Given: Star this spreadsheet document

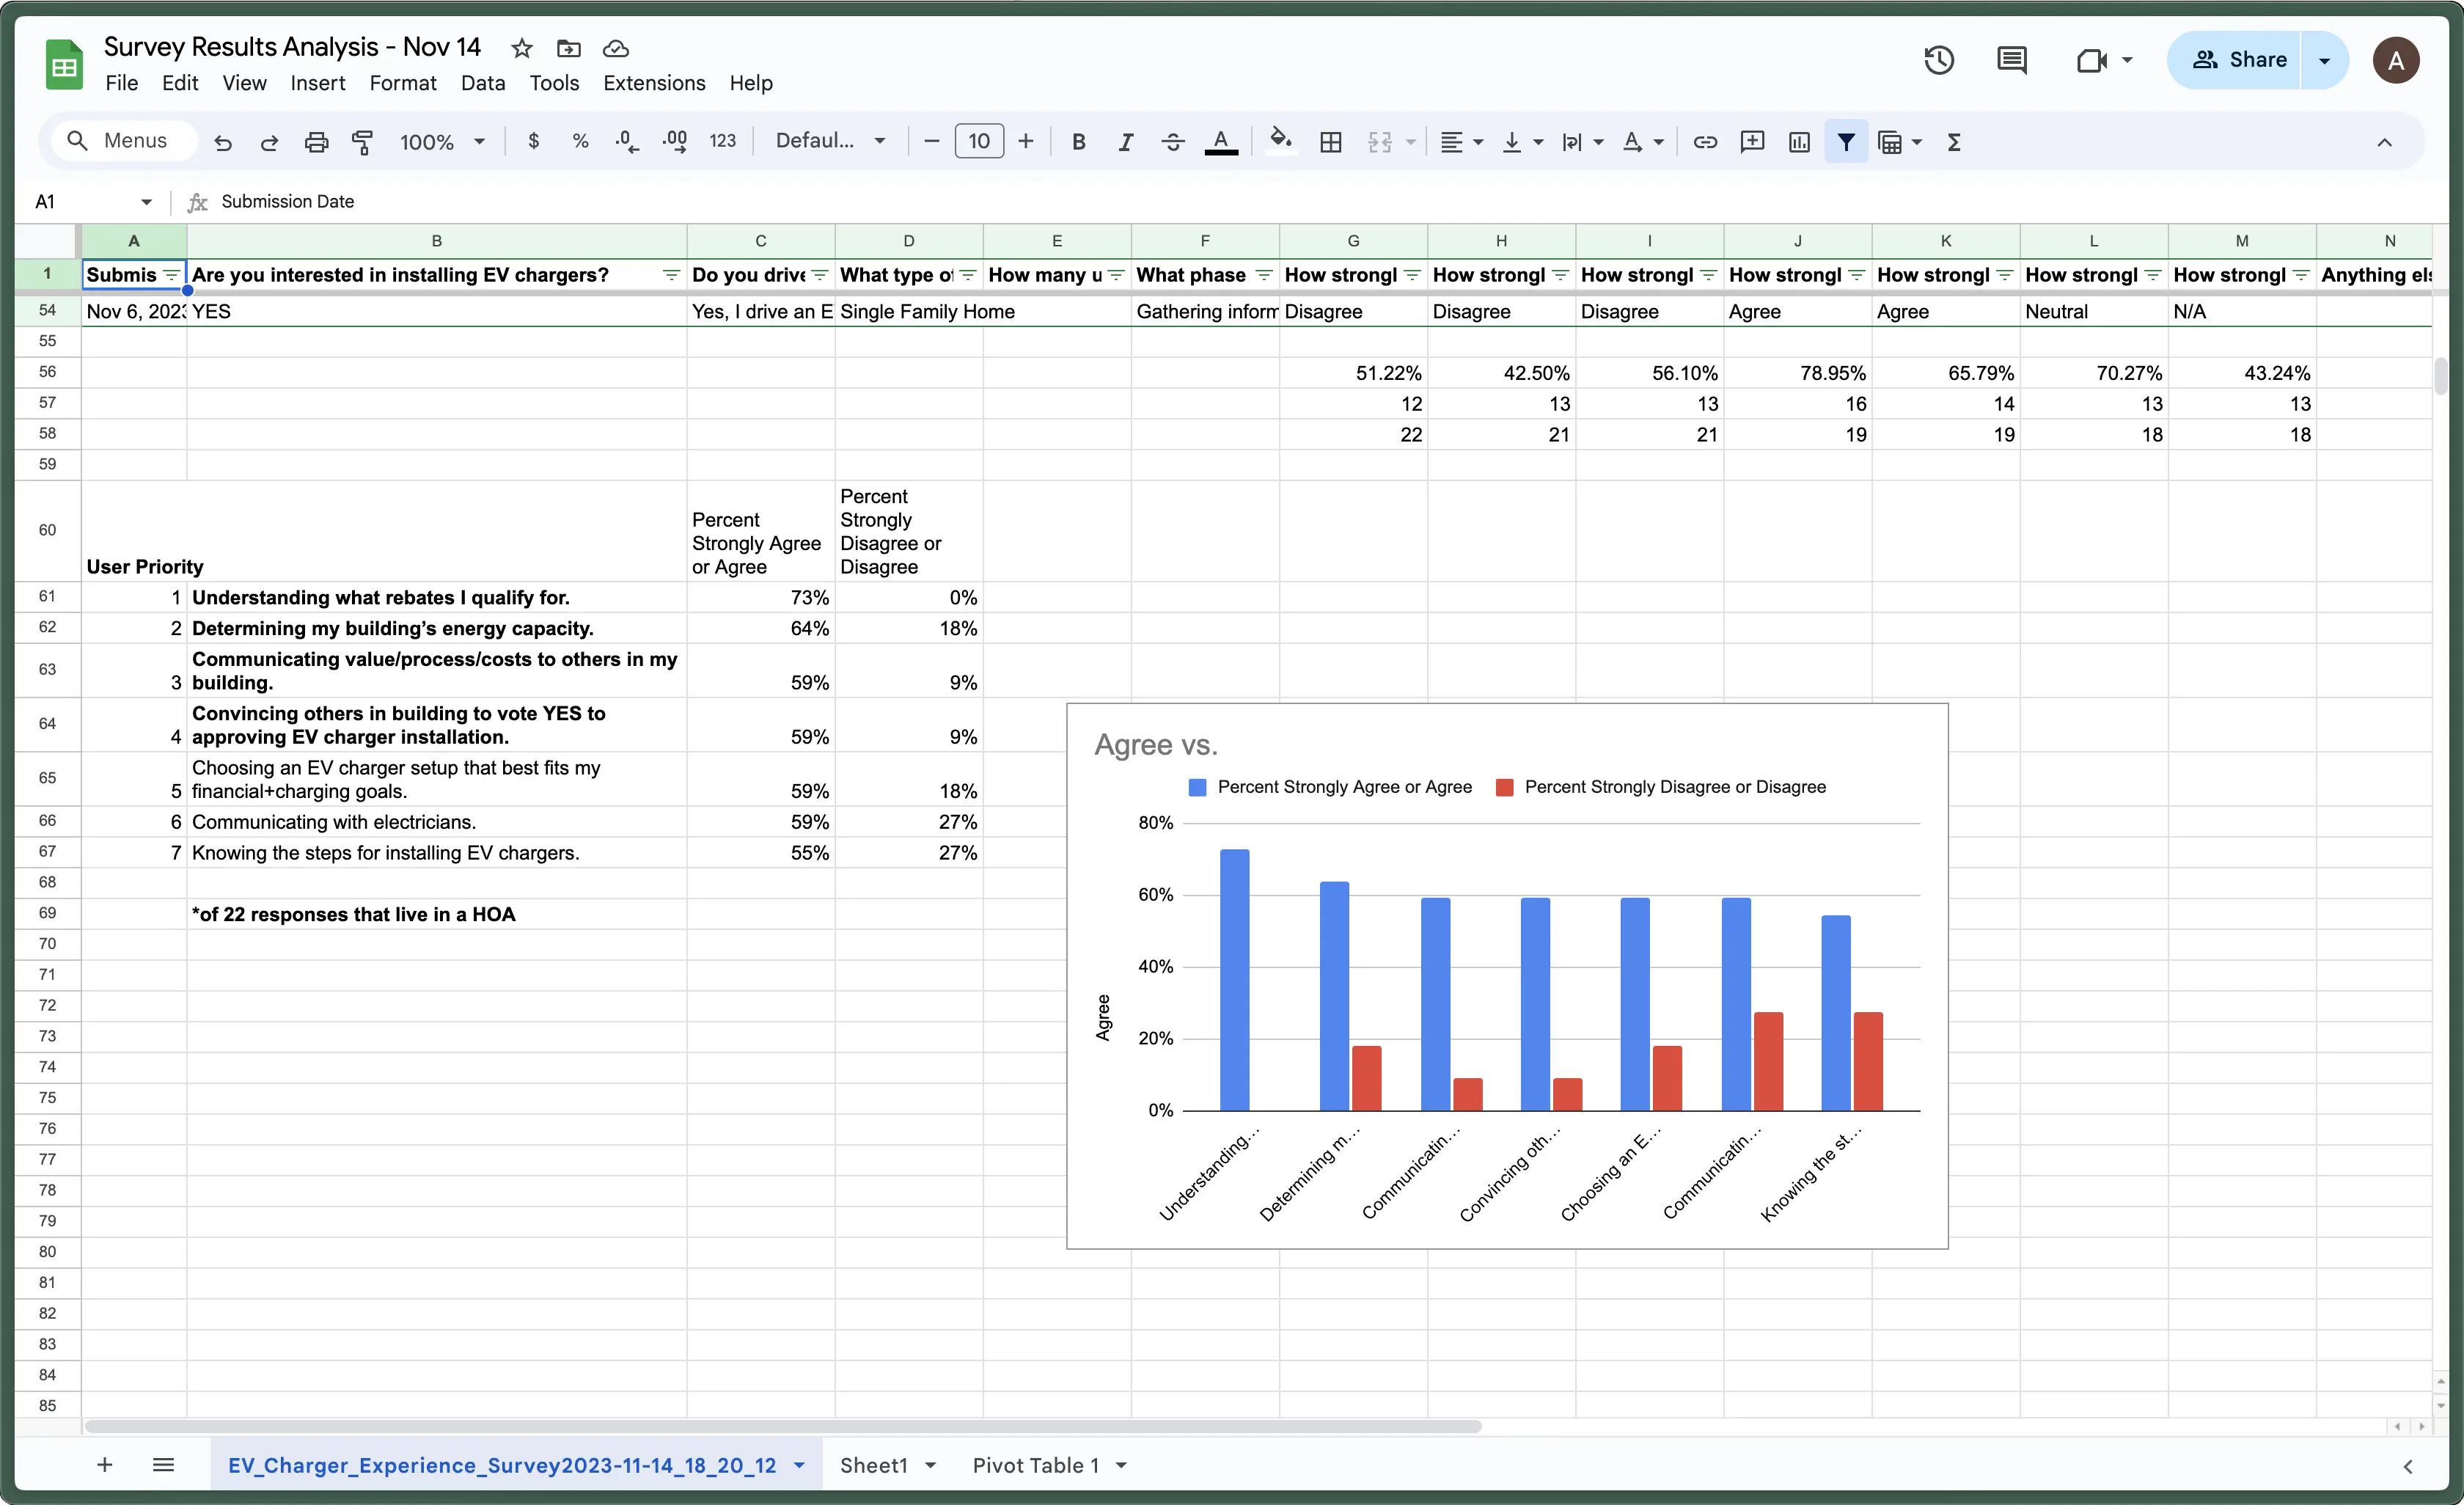Looking at the screenshot, I should (521, 48).
